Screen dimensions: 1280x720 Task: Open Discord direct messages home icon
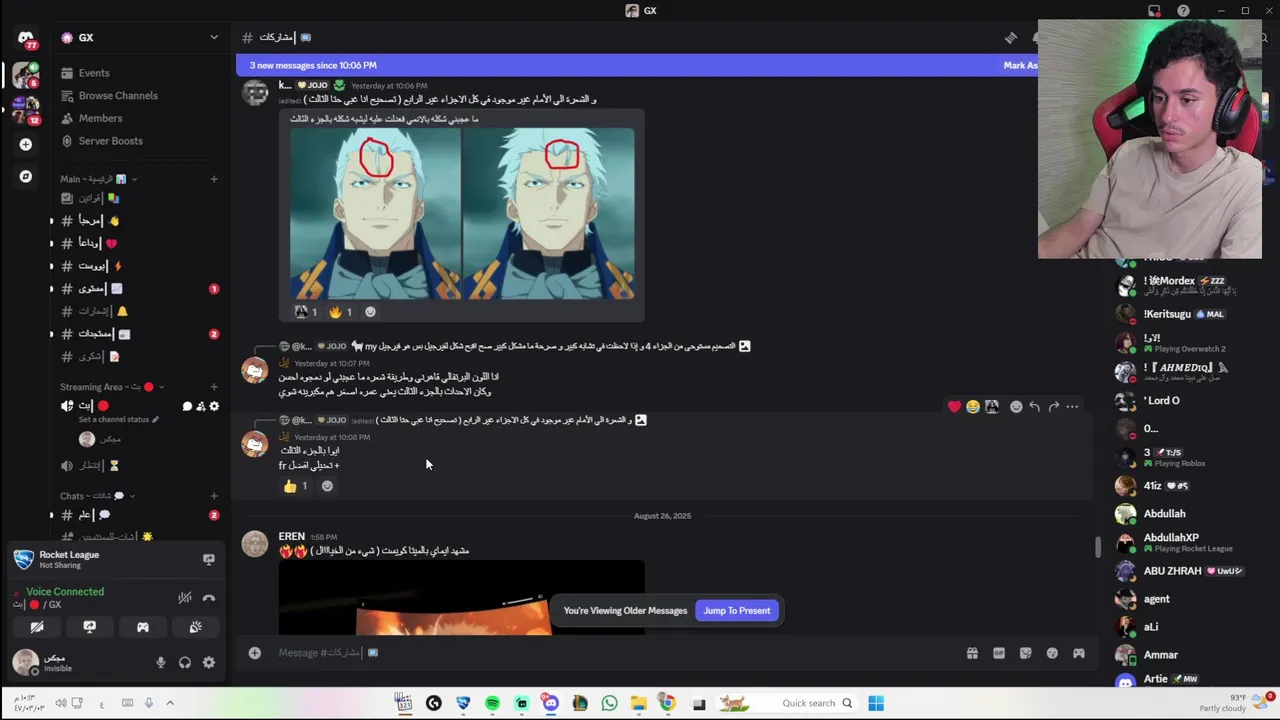coord(25,38)
